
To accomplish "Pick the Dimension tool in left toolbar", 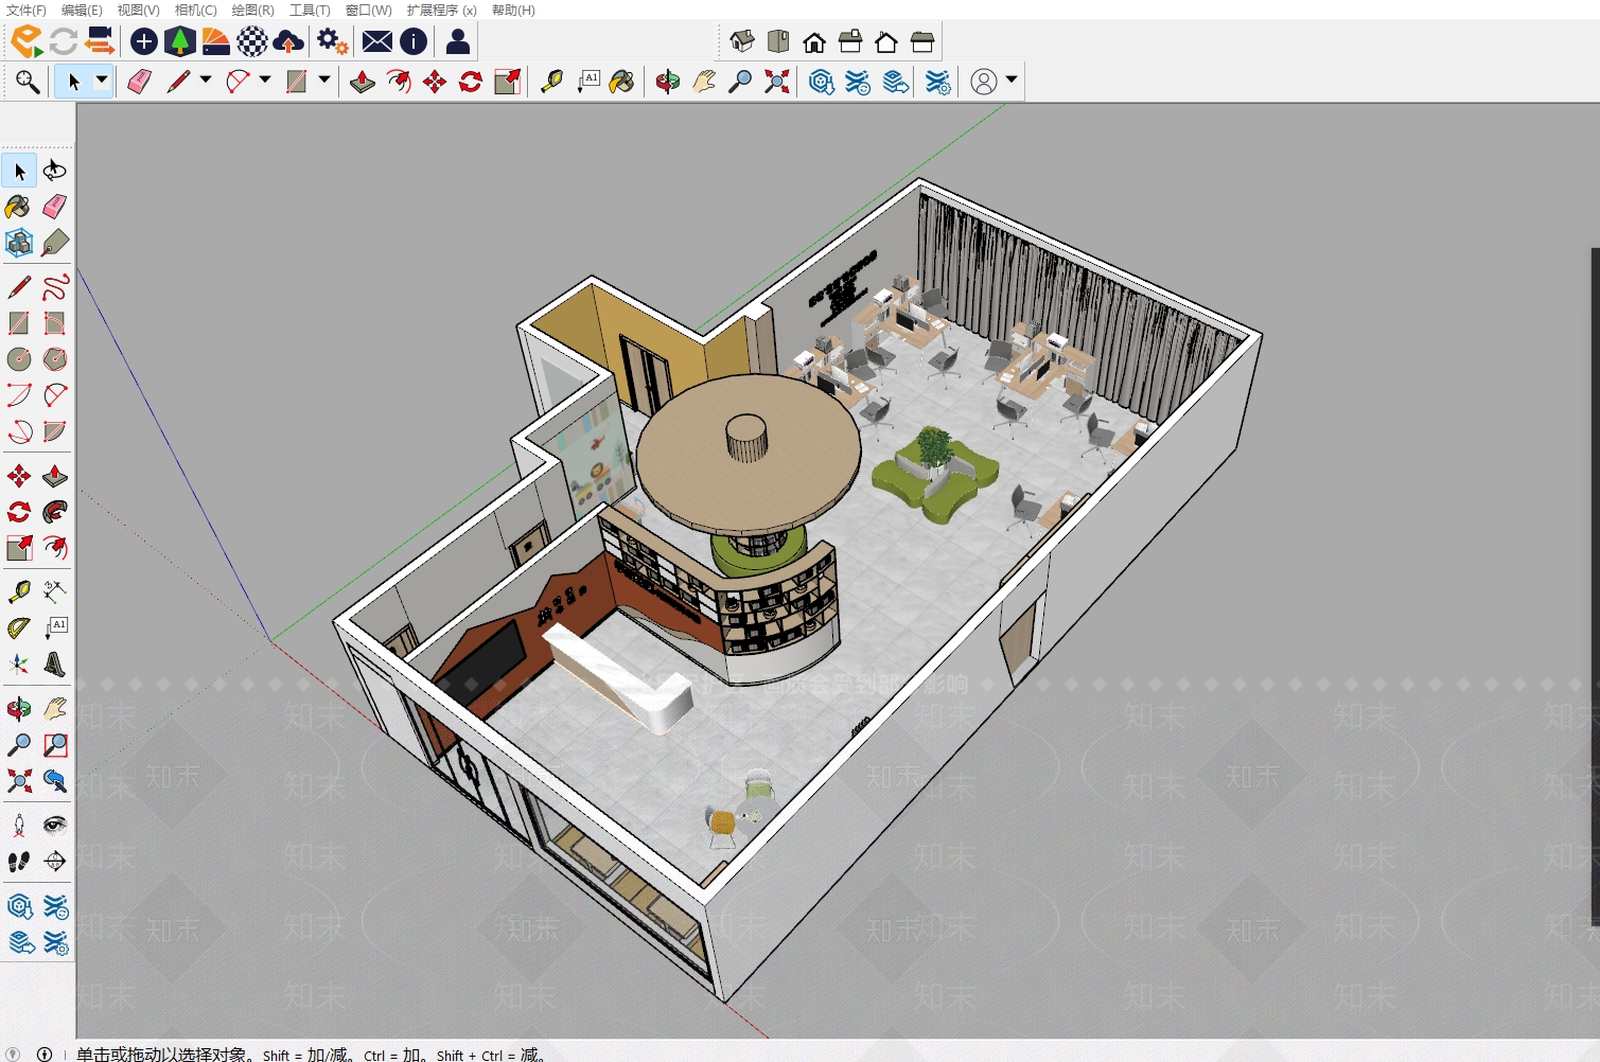I will [x=55, y=592].
